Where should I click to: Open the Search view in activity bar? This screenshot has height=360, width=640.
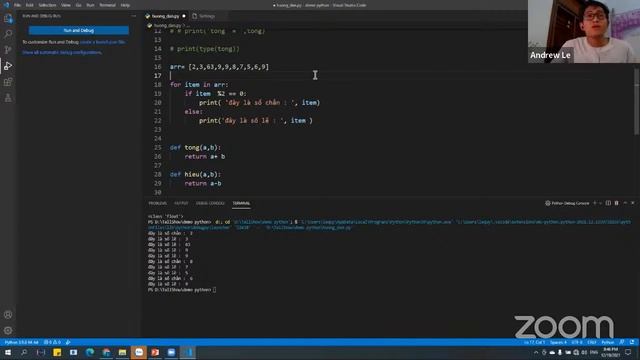point(8,34)
